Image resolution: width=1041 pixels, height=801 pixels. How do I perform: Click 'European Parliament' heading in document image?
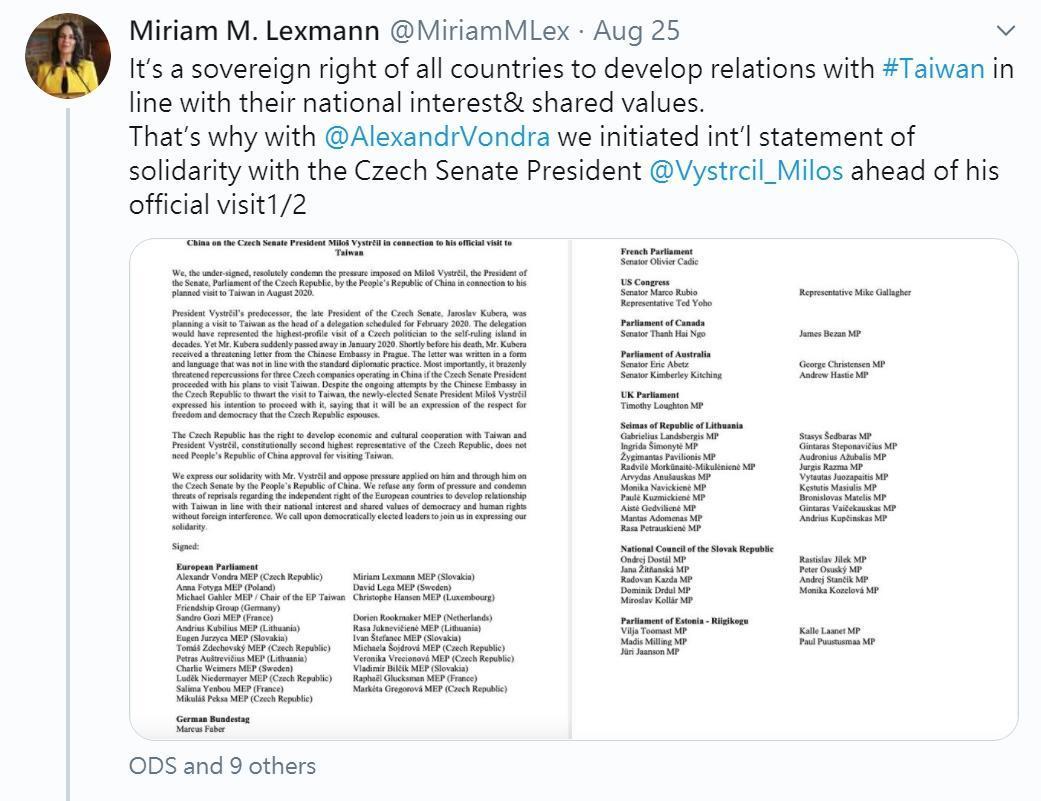217,567
